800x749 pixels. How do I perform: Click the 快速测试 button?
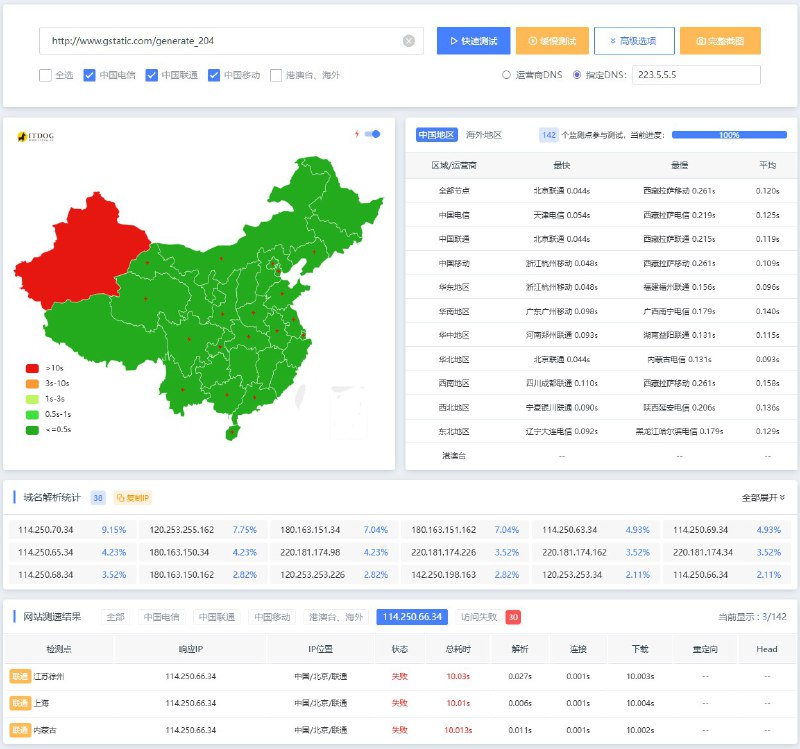click(x=473, y=41)
